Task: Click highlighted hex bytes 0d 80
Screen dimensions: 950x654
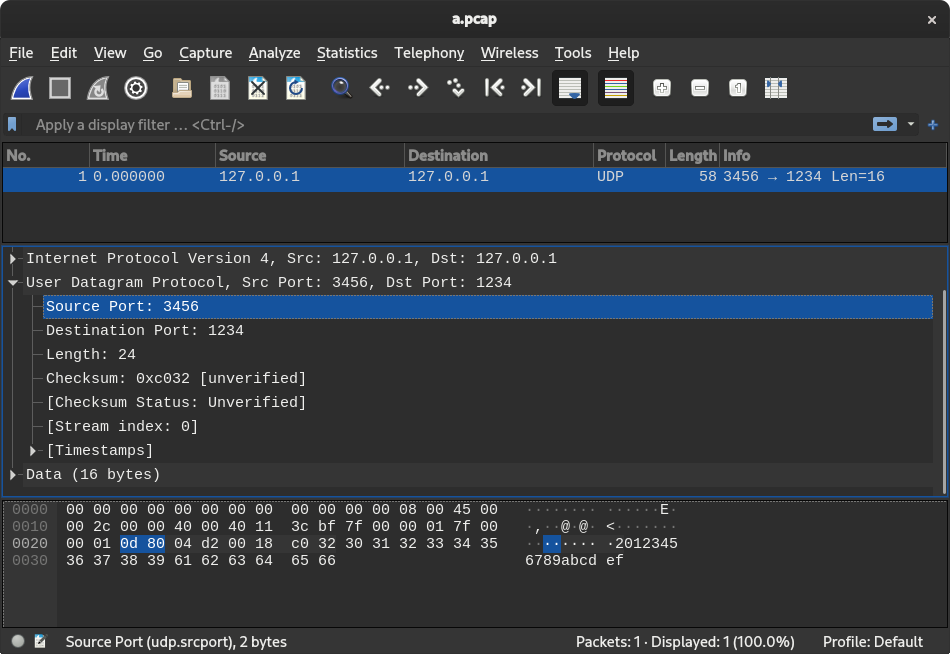Action: point(142,544)
